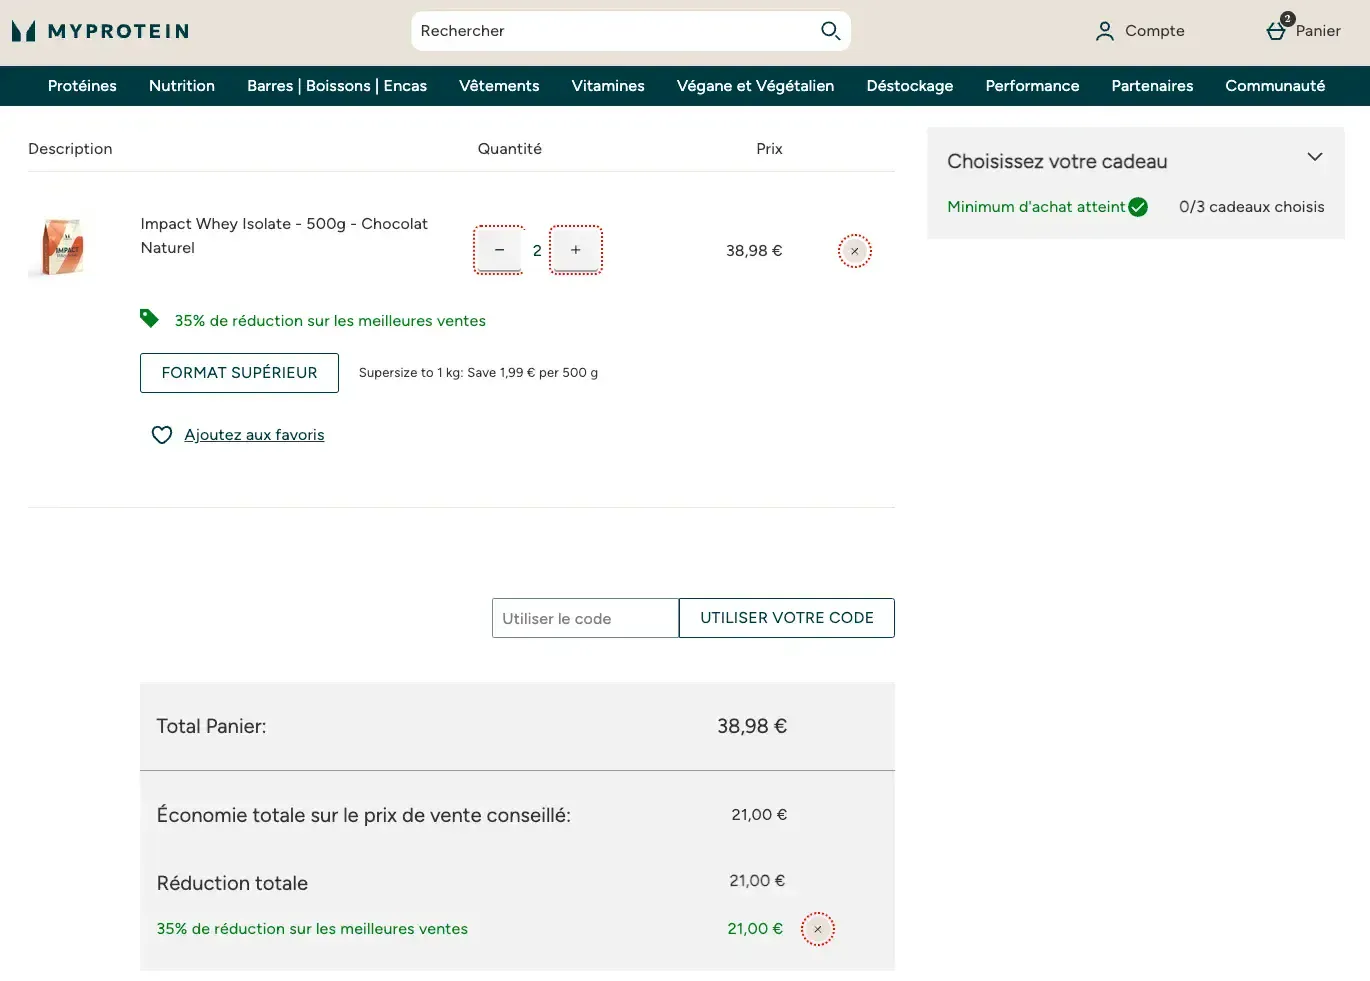The height and width of the screenshot is (981, 1370).
Task: Click the 35% de réduction offer text
Action: (x=330, y=321)
